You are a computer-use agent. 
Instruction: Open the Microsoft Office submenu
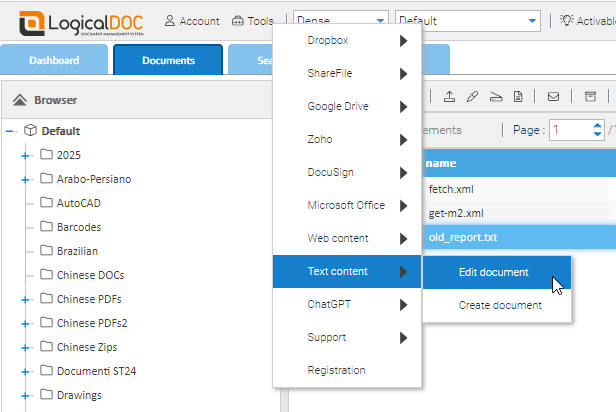pos(347,205)
